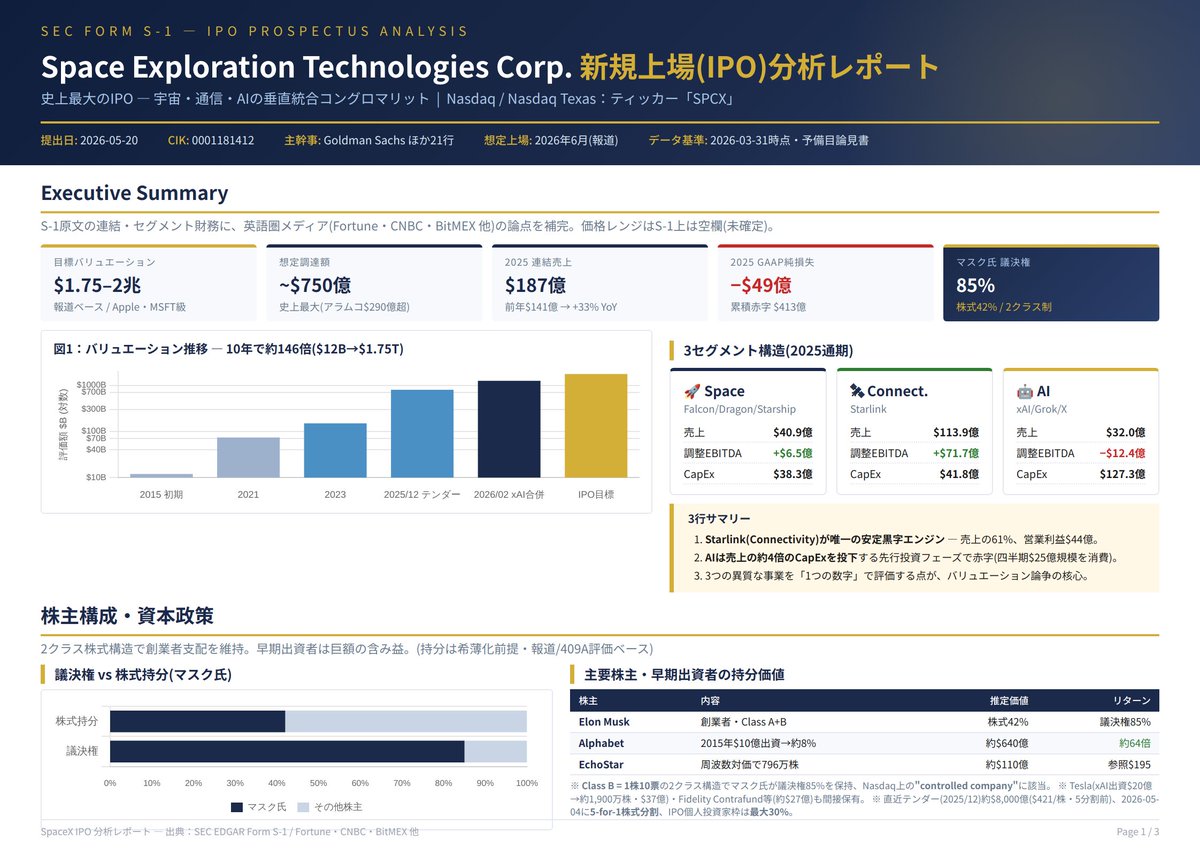Click the Space CapEx value $38.3億
Screen dimensions: 1200x848
793,474
